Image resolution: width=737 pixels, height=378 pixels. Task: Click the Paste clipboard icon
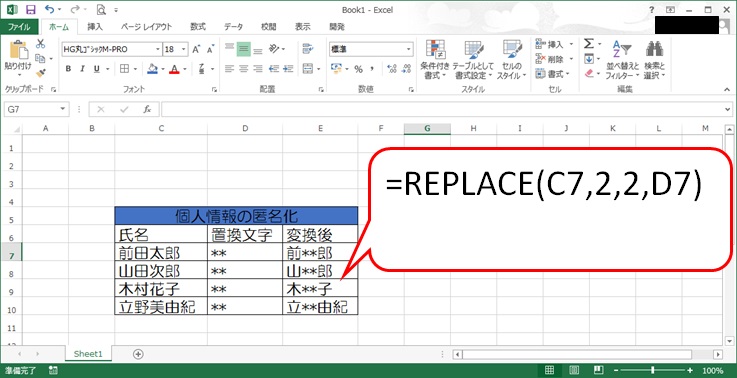[18, 50]
